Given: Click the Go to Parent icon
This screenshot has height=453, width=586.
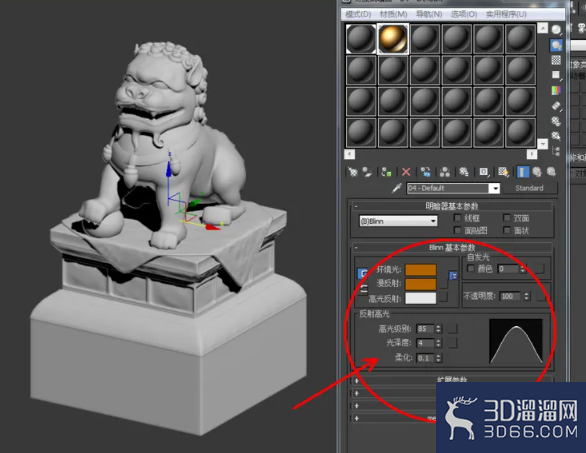Looking at the screenshot, I should click(537, 172).
